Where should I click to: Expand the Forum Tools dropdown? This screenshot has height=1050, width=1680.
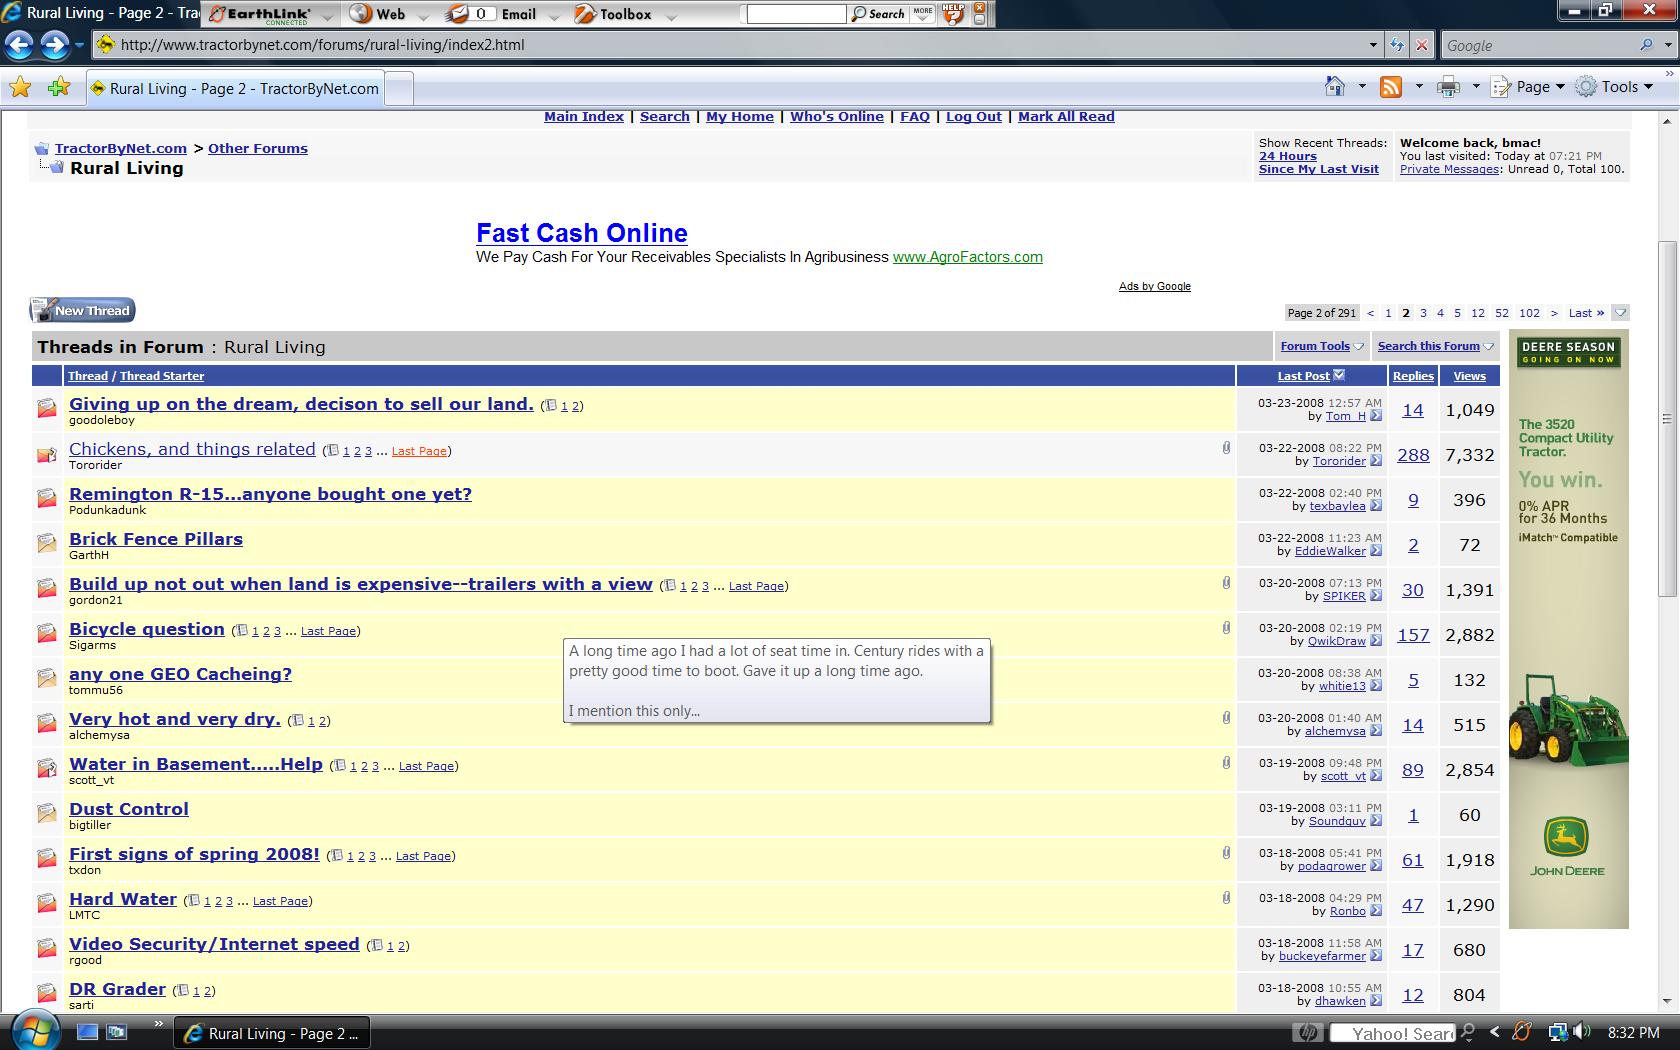(1321, 346)
